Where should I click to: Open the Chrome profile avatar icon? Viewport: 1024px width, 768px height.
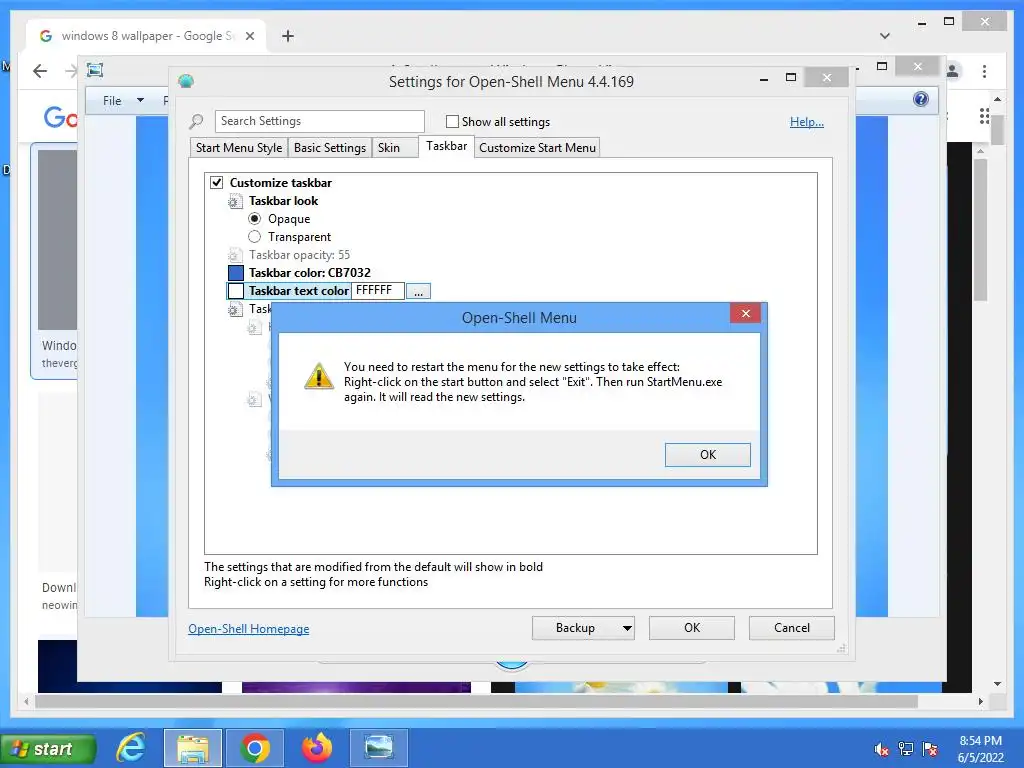[x=953, y=71]
